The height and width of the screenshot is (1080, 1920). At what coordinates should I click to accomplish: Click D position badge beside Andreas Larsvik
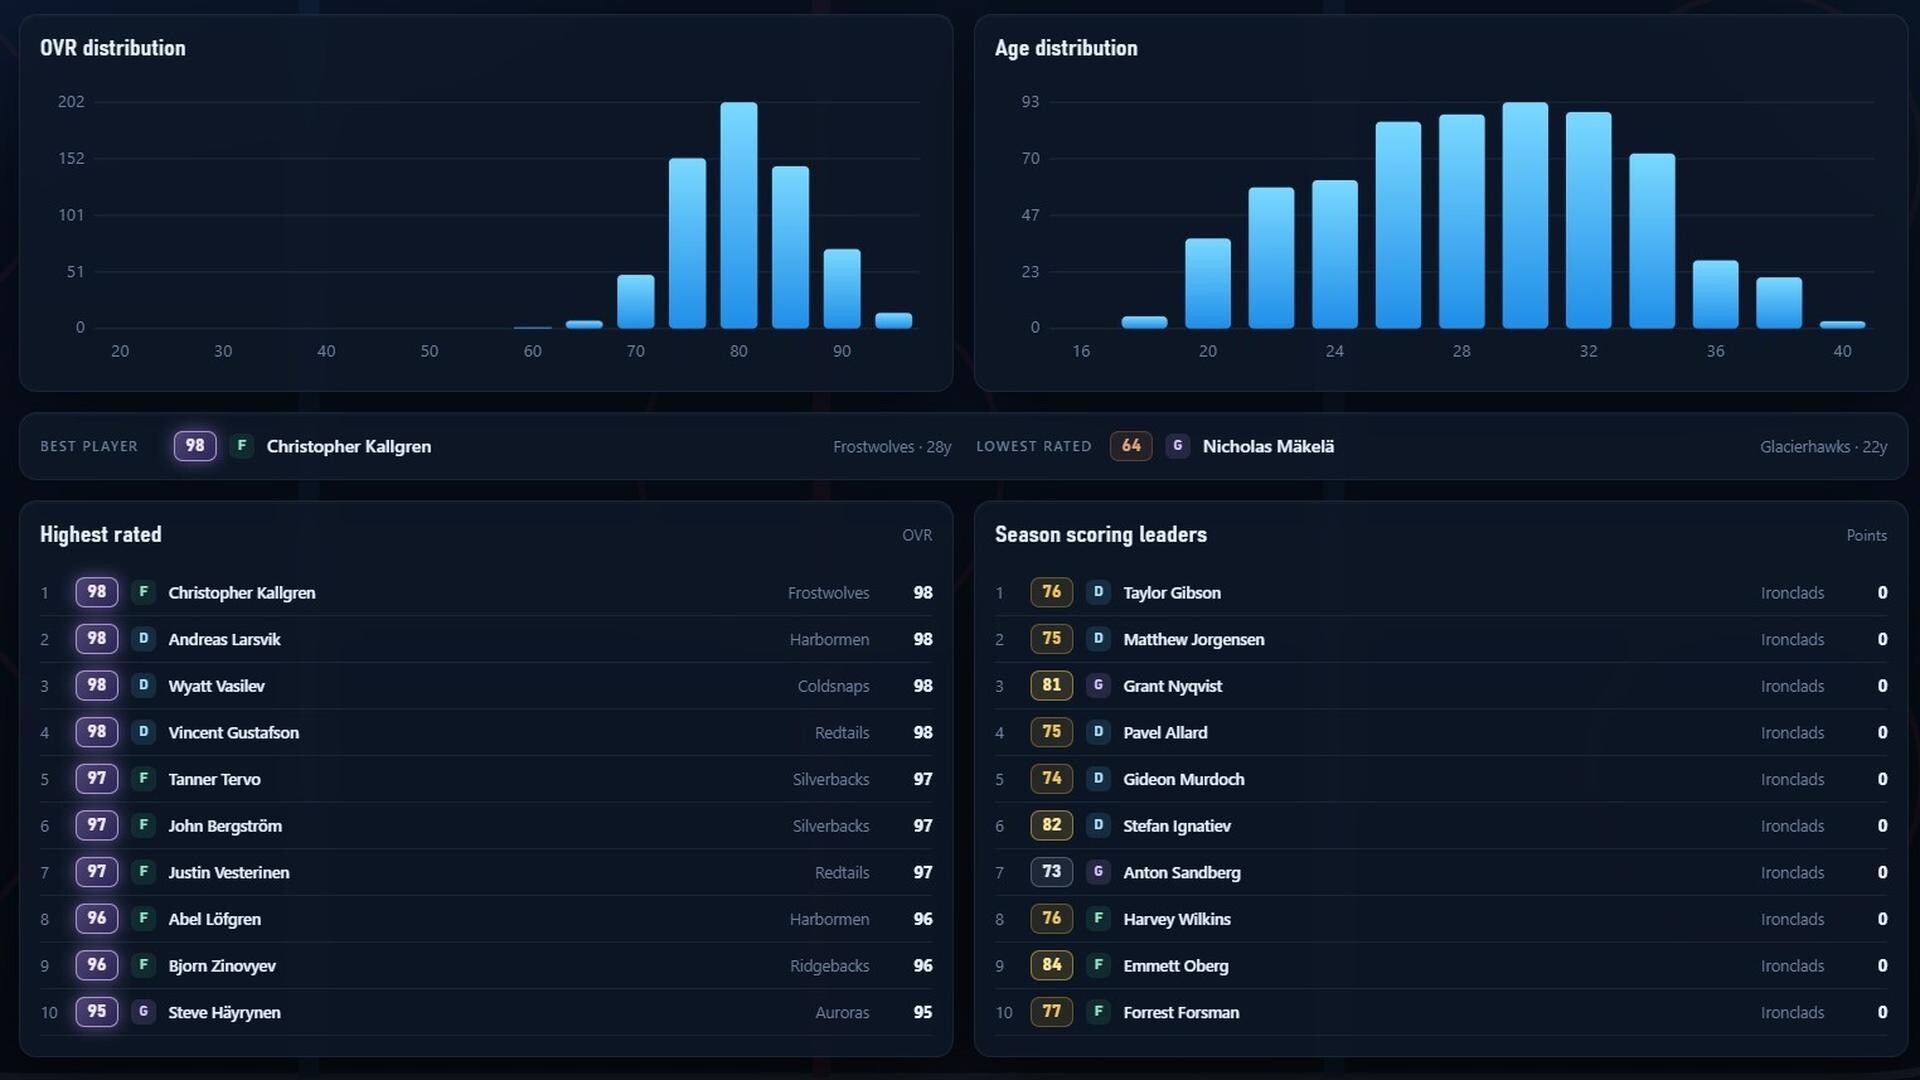143,639
